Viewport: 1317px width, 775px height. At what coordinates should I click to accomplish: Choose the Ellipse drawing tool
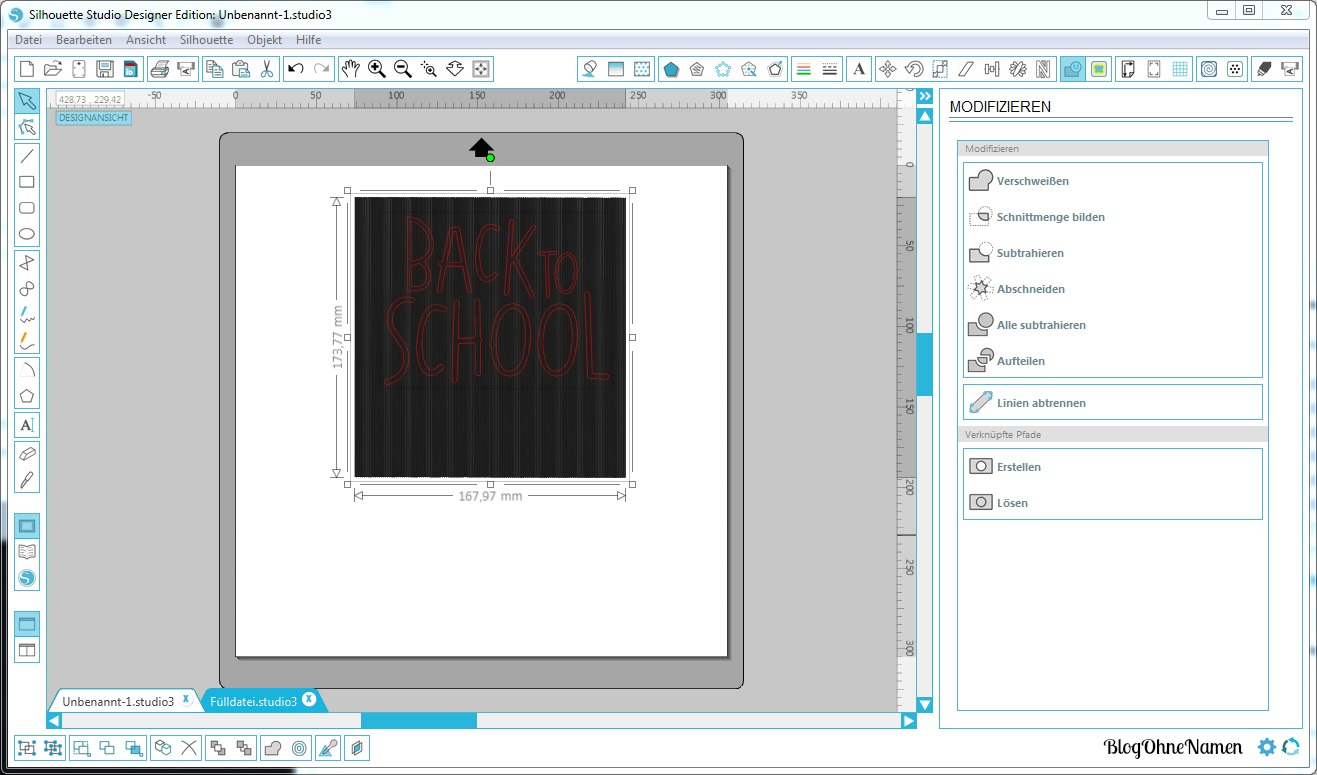(x=27, y=235)
